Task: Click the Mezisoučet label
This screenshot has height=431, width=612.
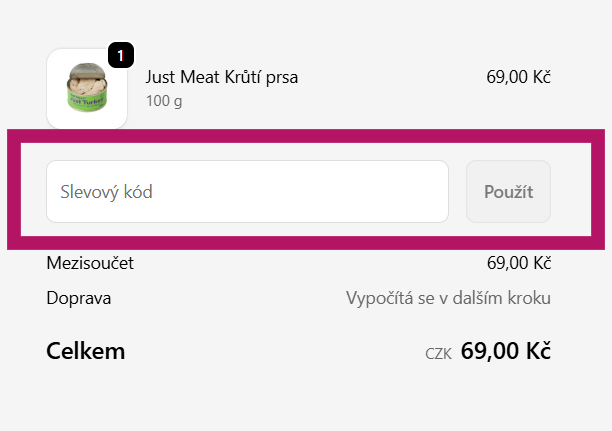Action: [90, 263]
